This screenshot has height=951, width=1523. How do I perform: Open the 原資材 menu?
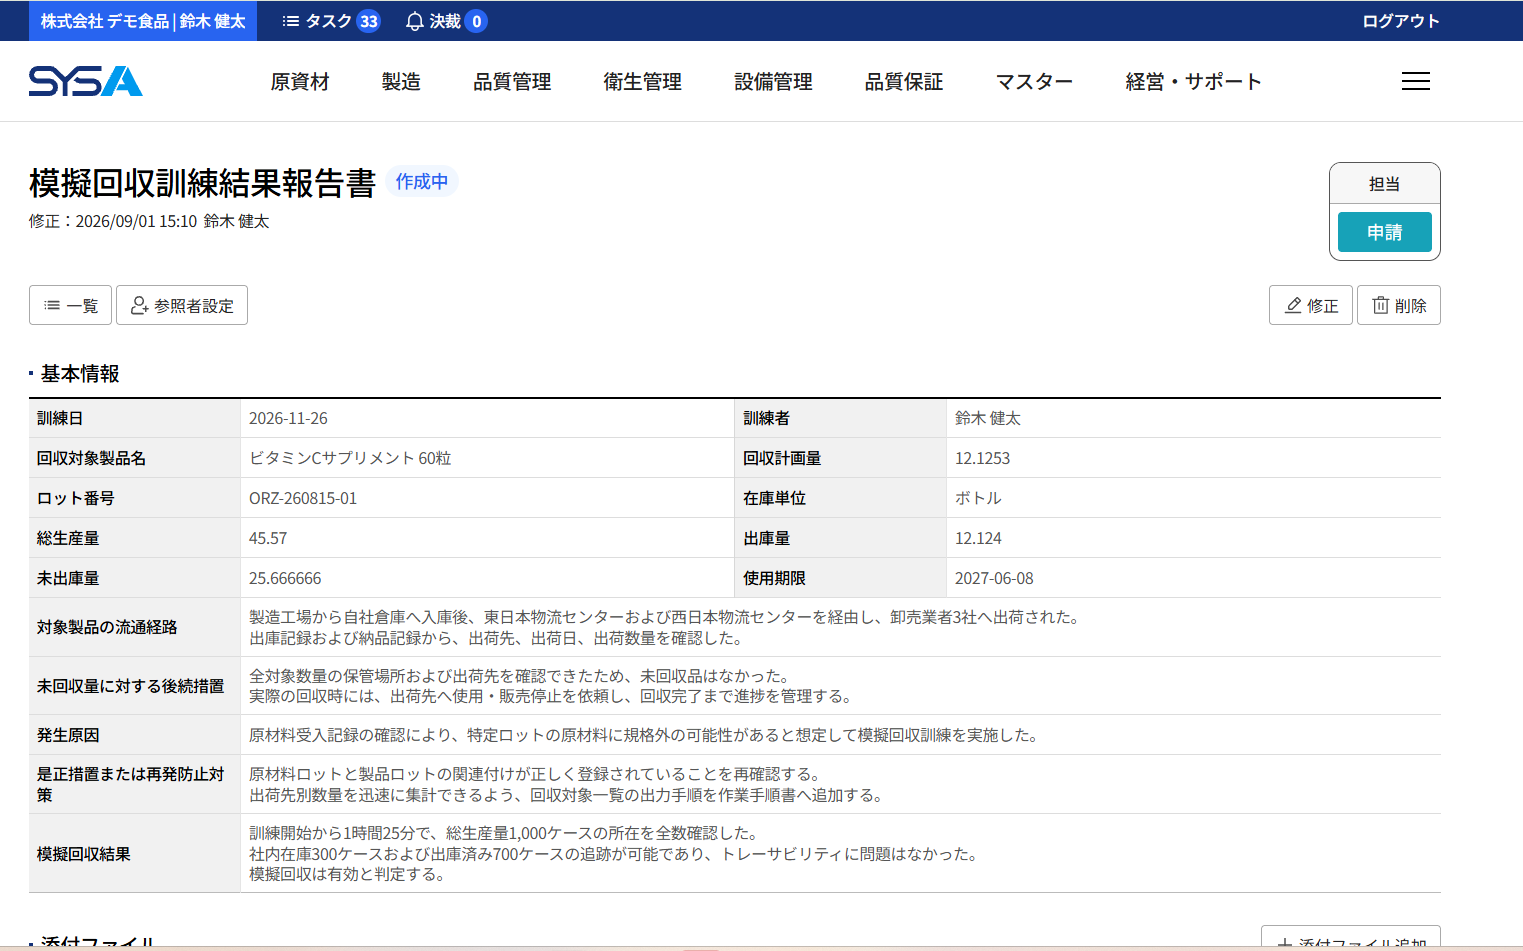coord(300,82)
